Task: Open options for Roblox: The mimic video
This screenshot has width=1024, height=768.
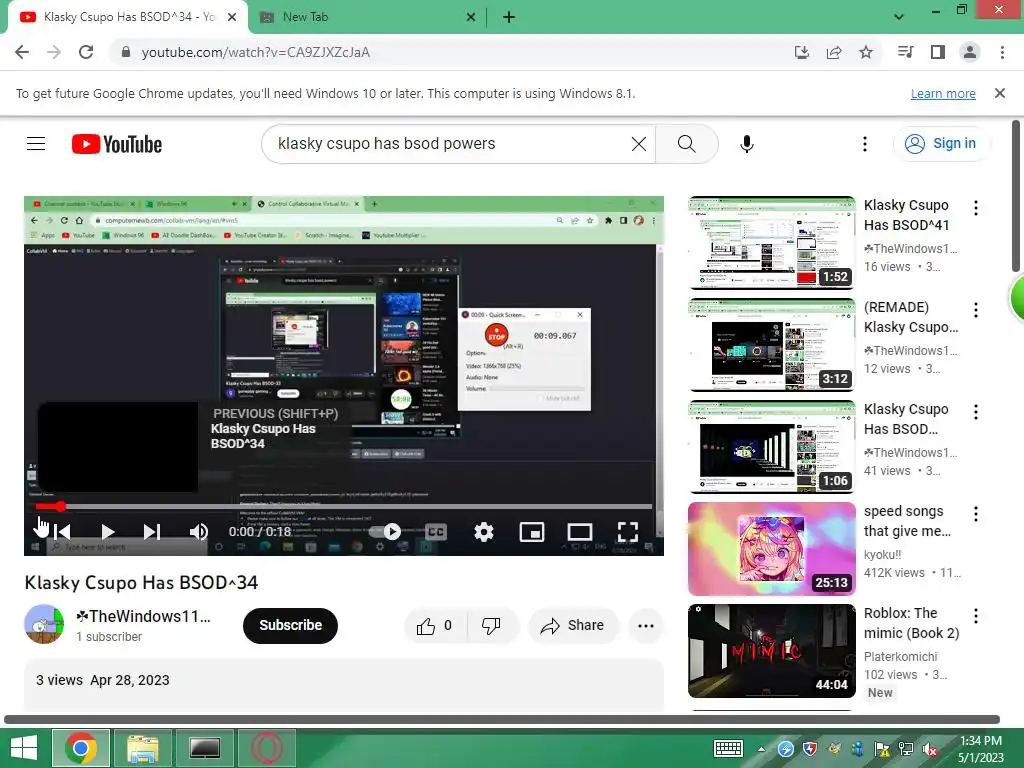Action: coord(976,615)
